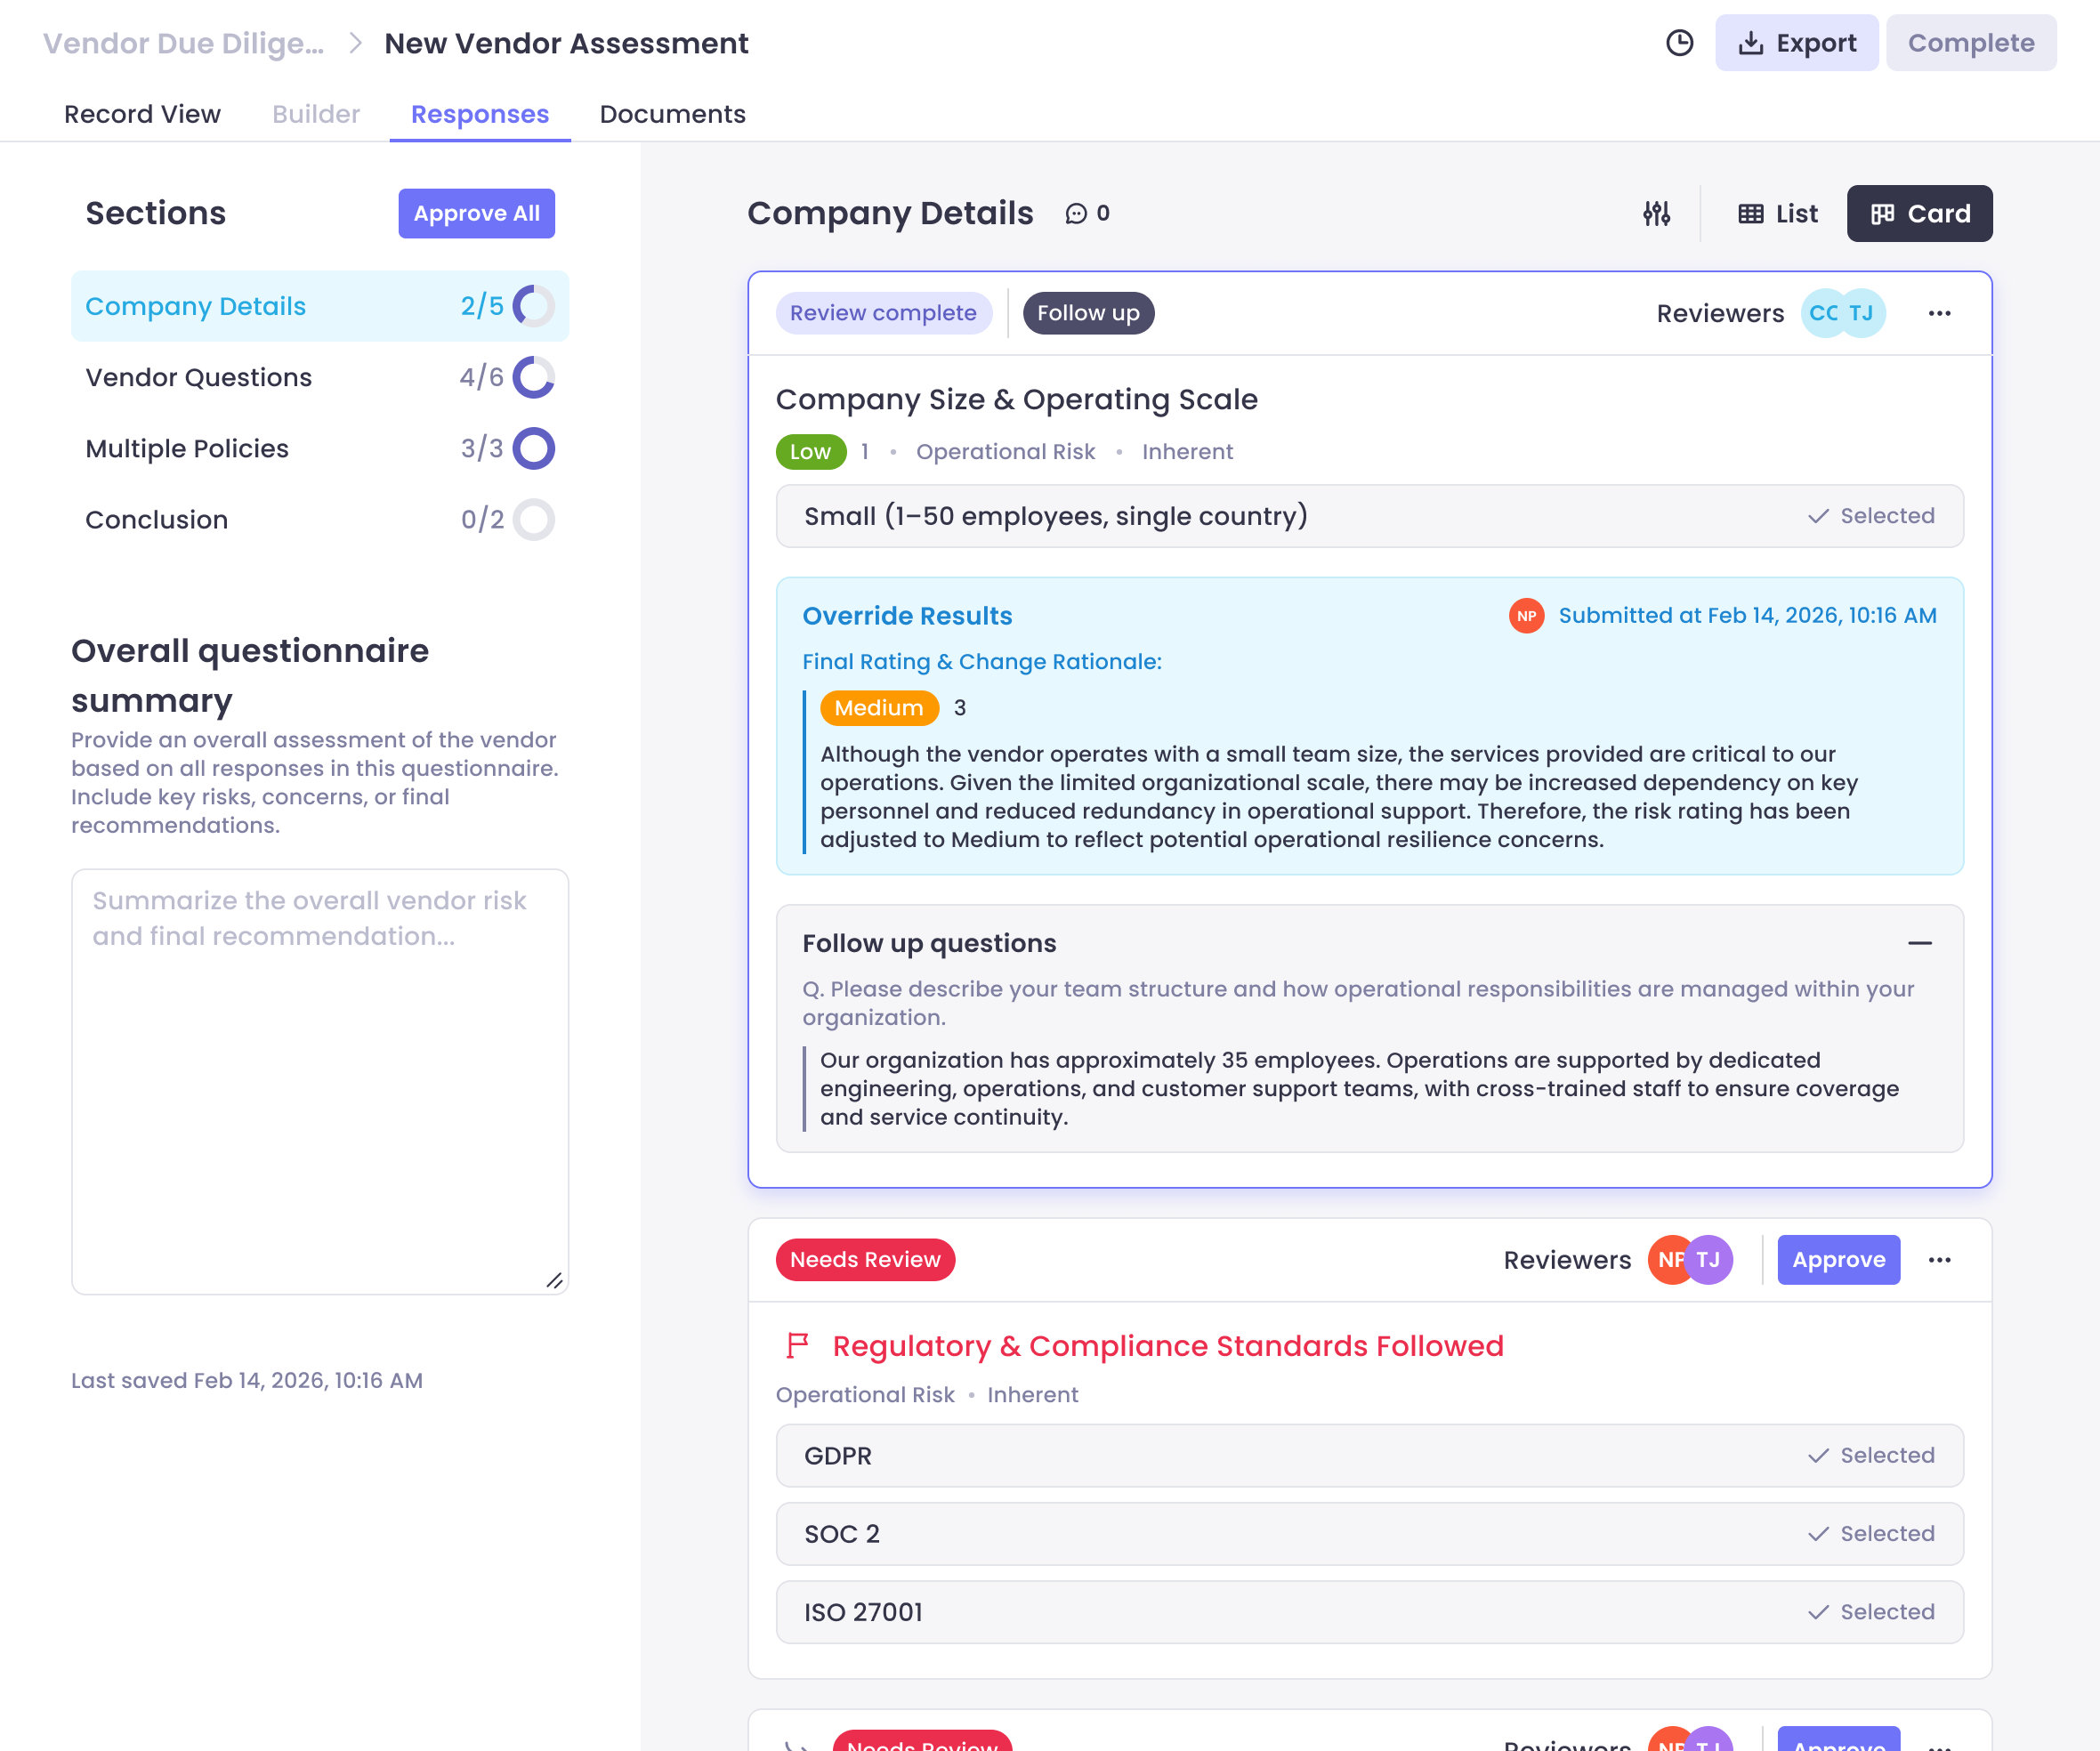Click the Review complete badge

pyautogui.click(x=884, y=313)
